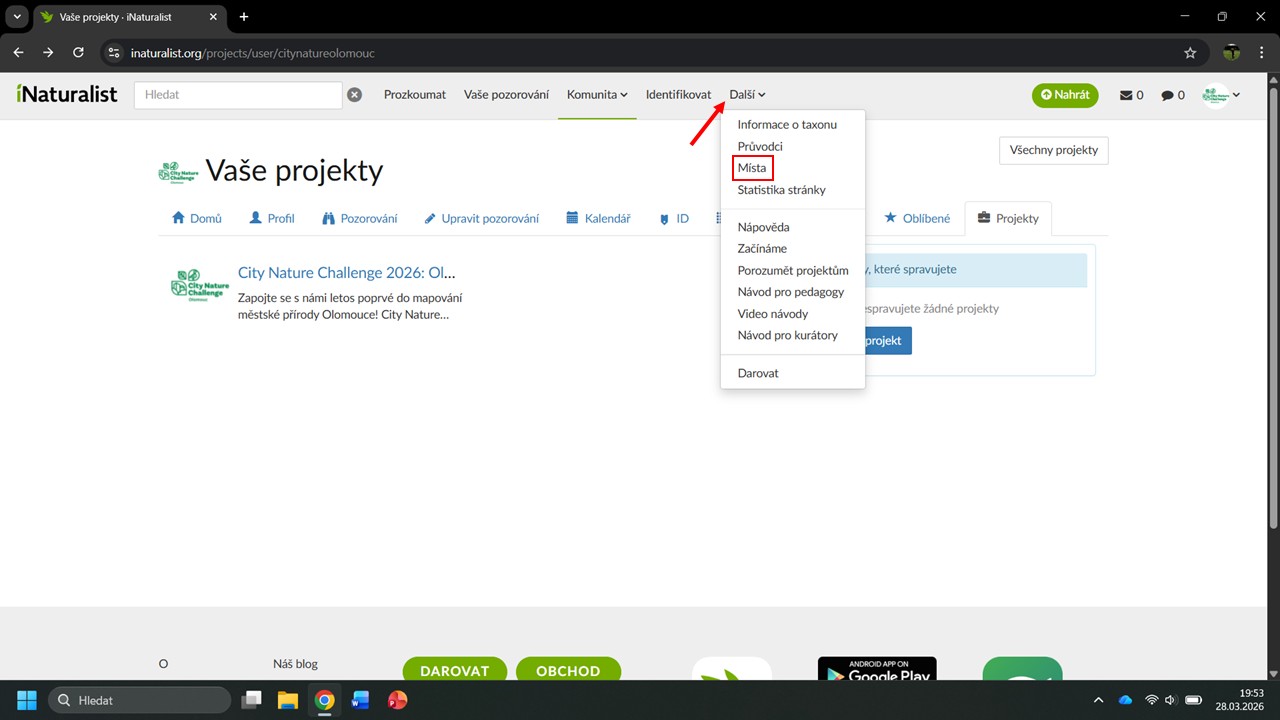This screenshot has height=720, width=1280.
Task: Open File Explorer from taskbar
Action: [288, 700]
